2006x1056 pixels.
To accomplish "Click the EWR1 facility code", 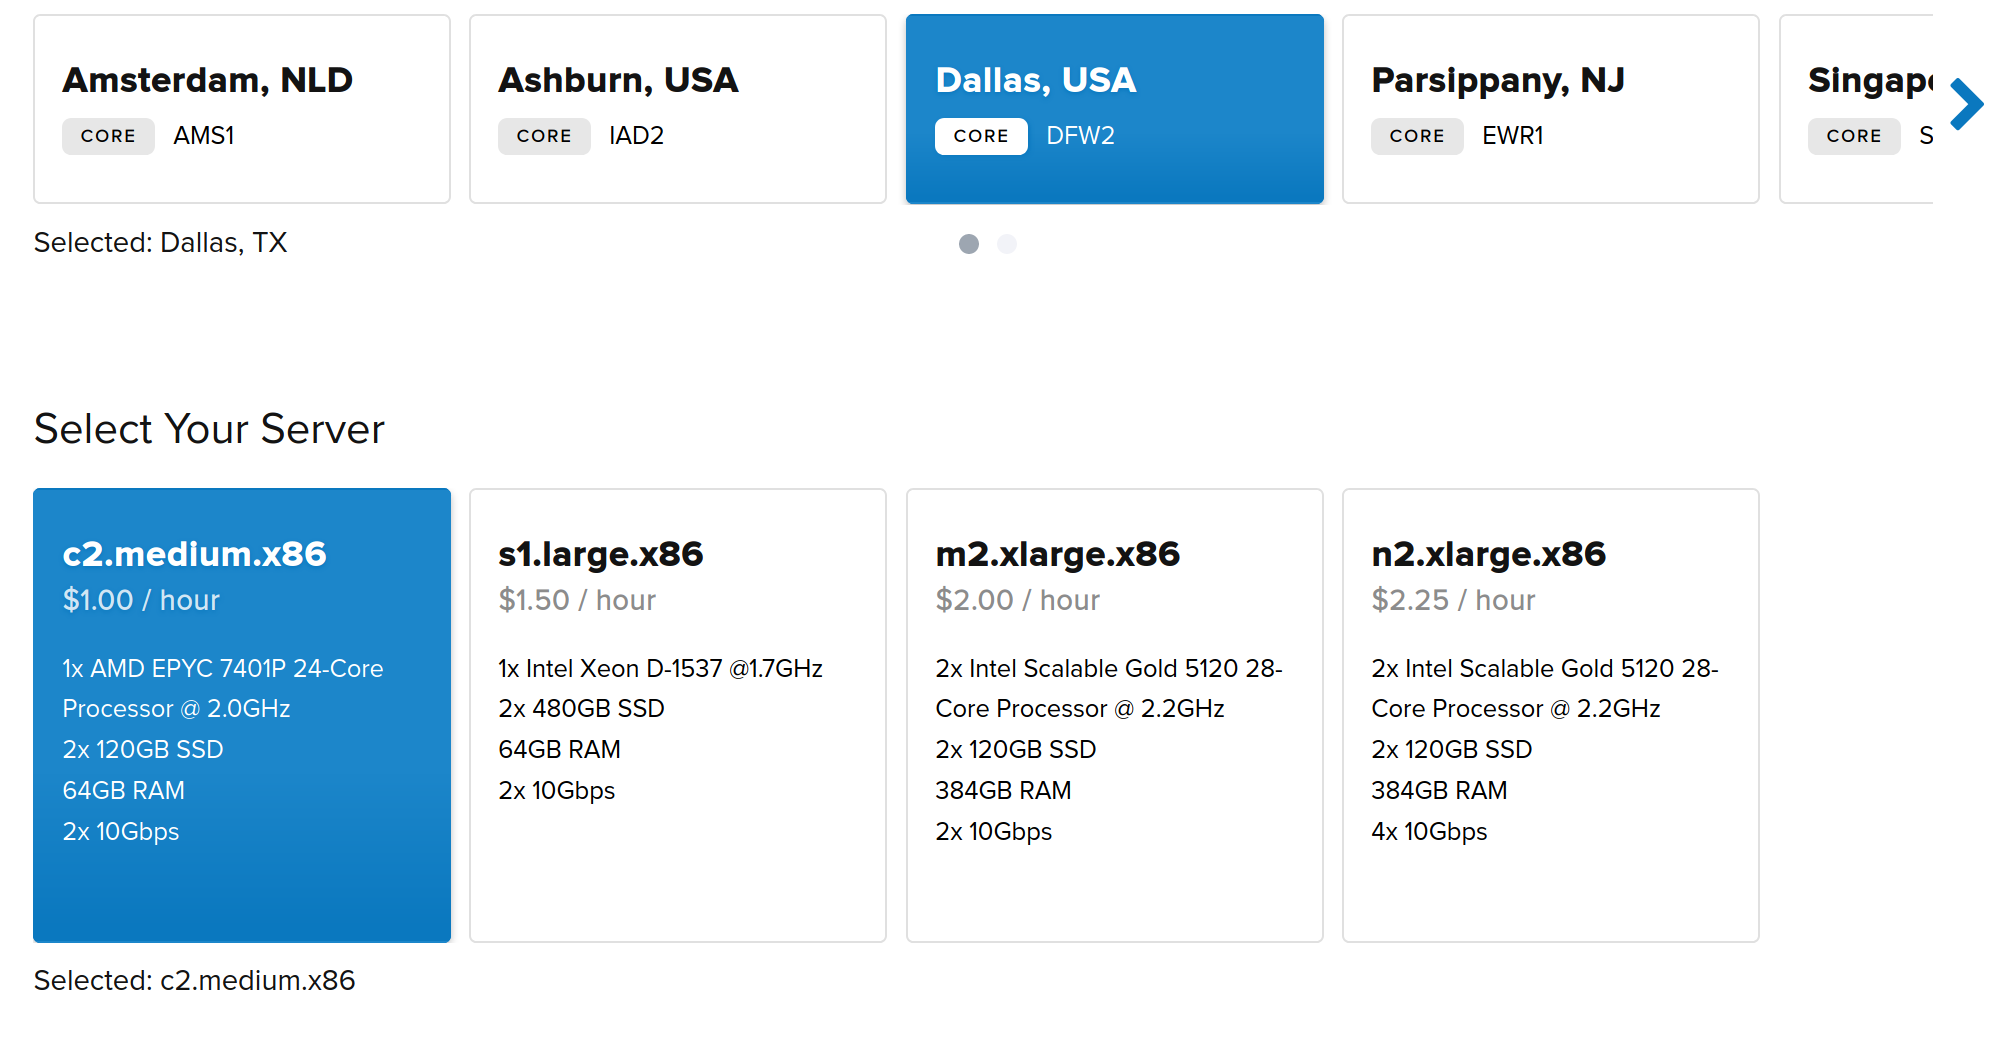I will [x=1513, y=136].
